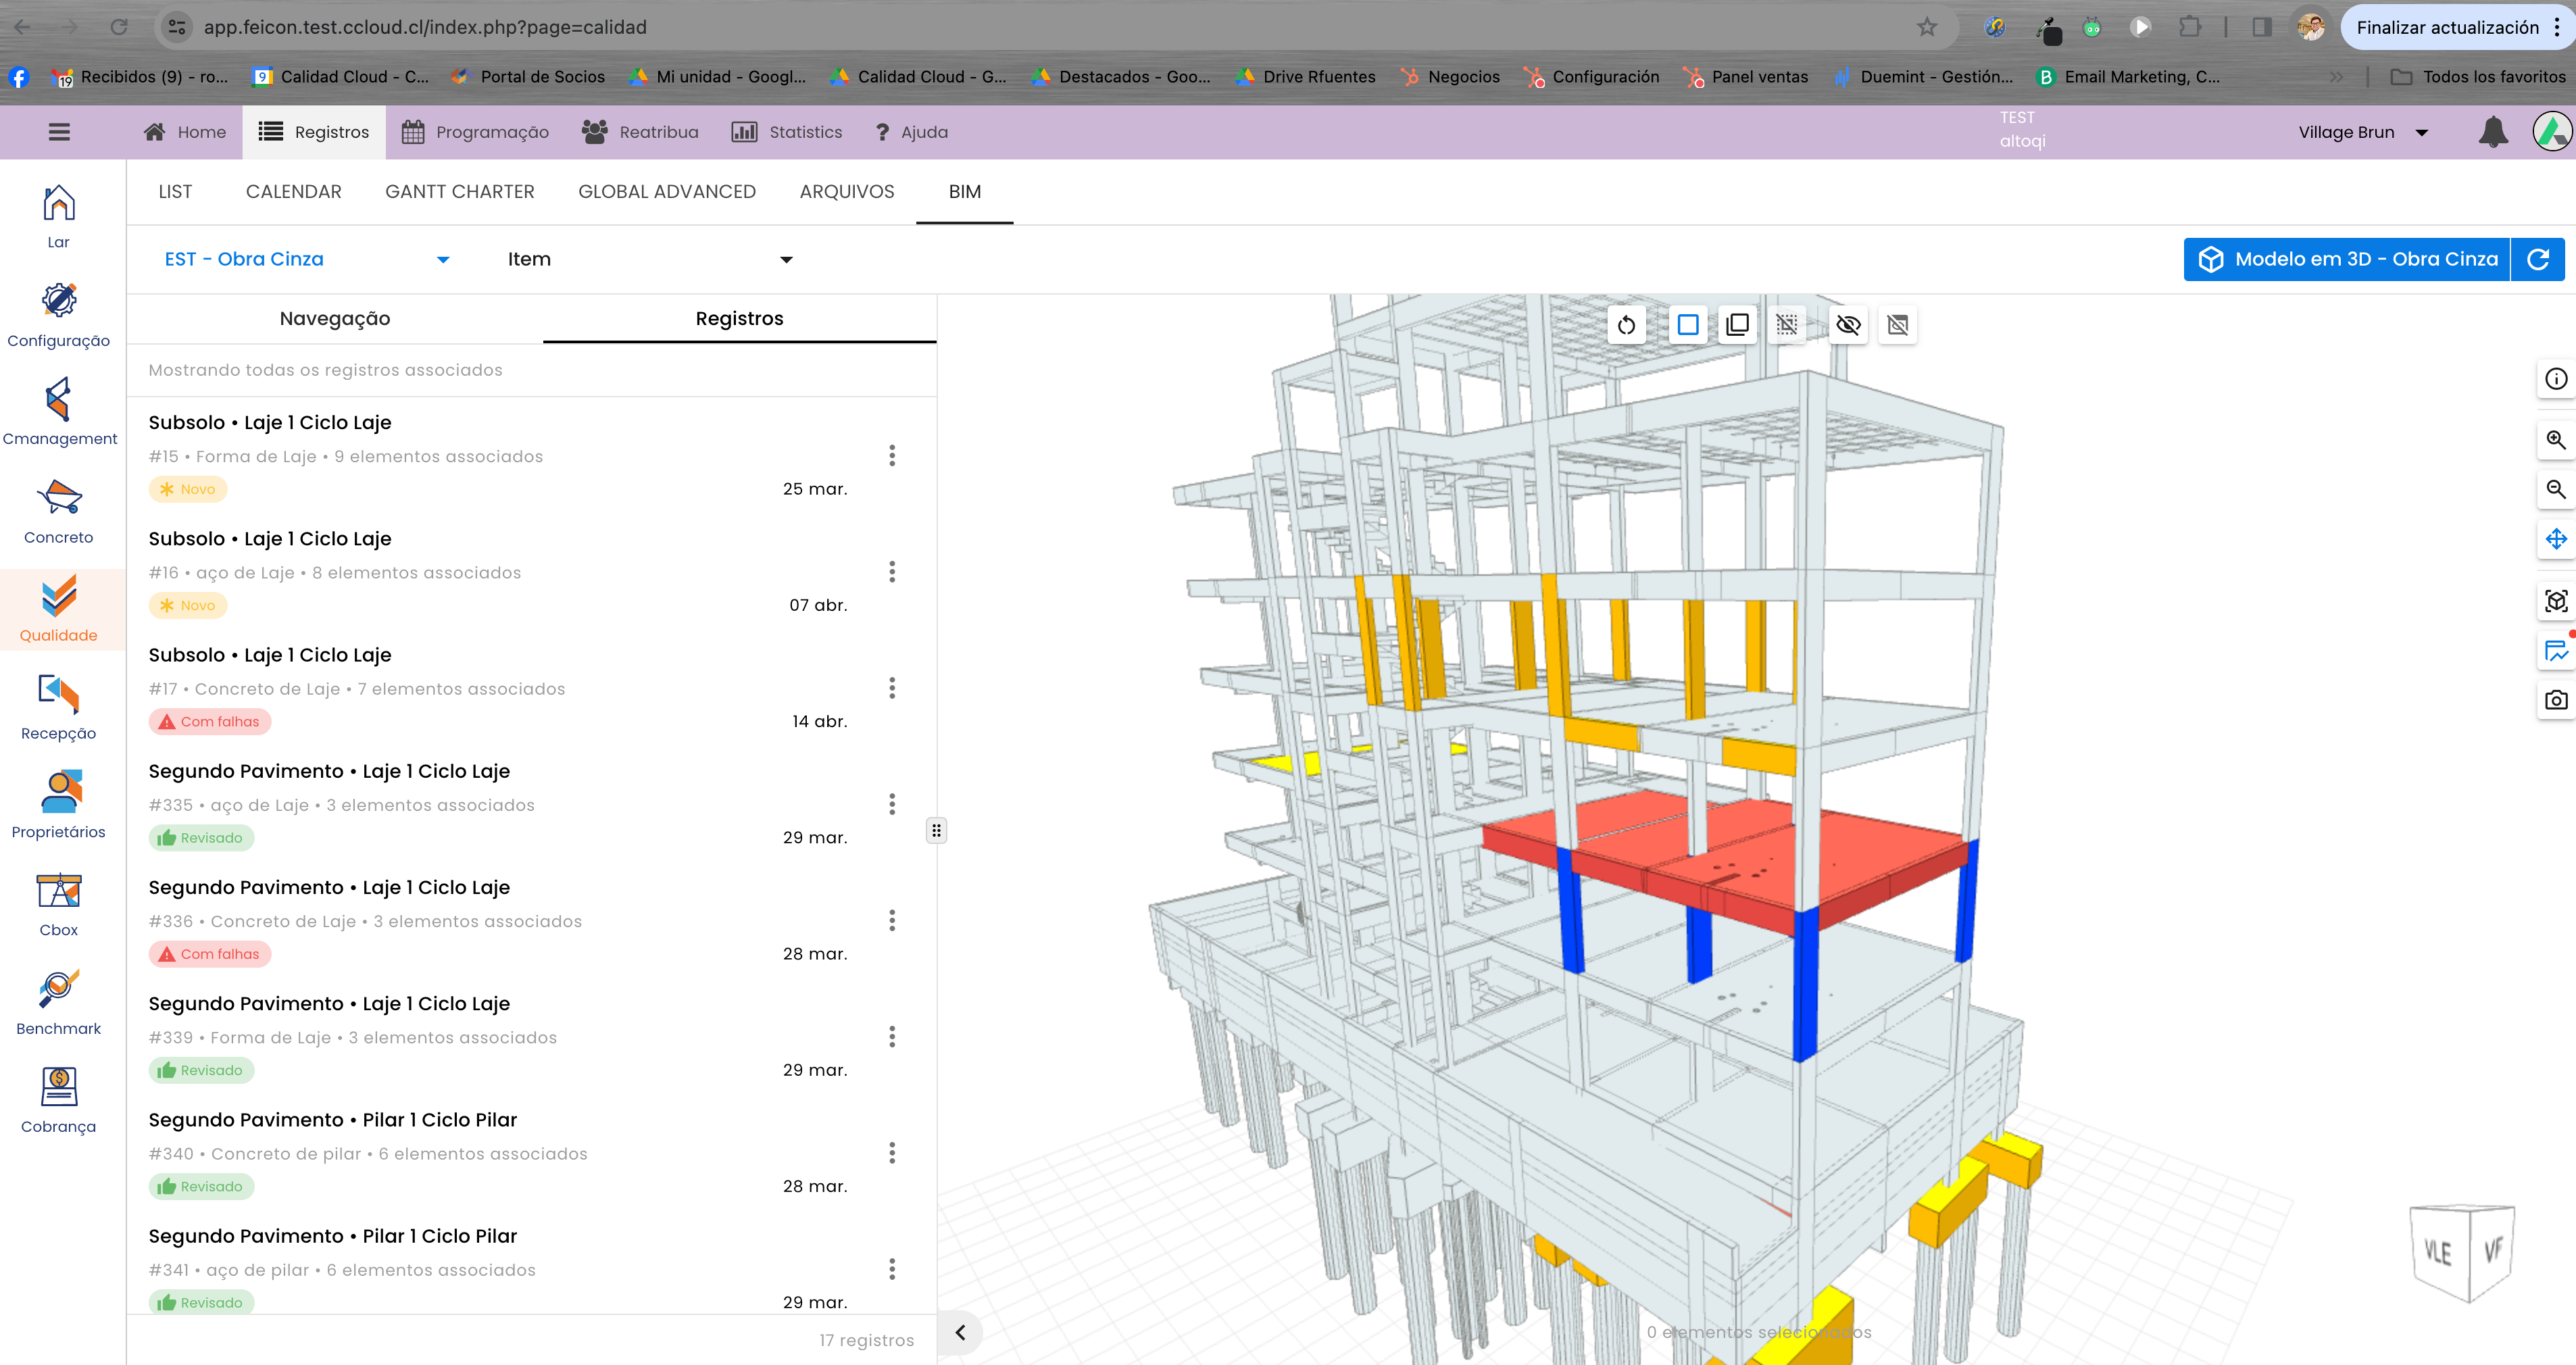Activate the pan/move tool
The height and width of the screenshot is (1365, 2576).
click(x=2556, y=539)
